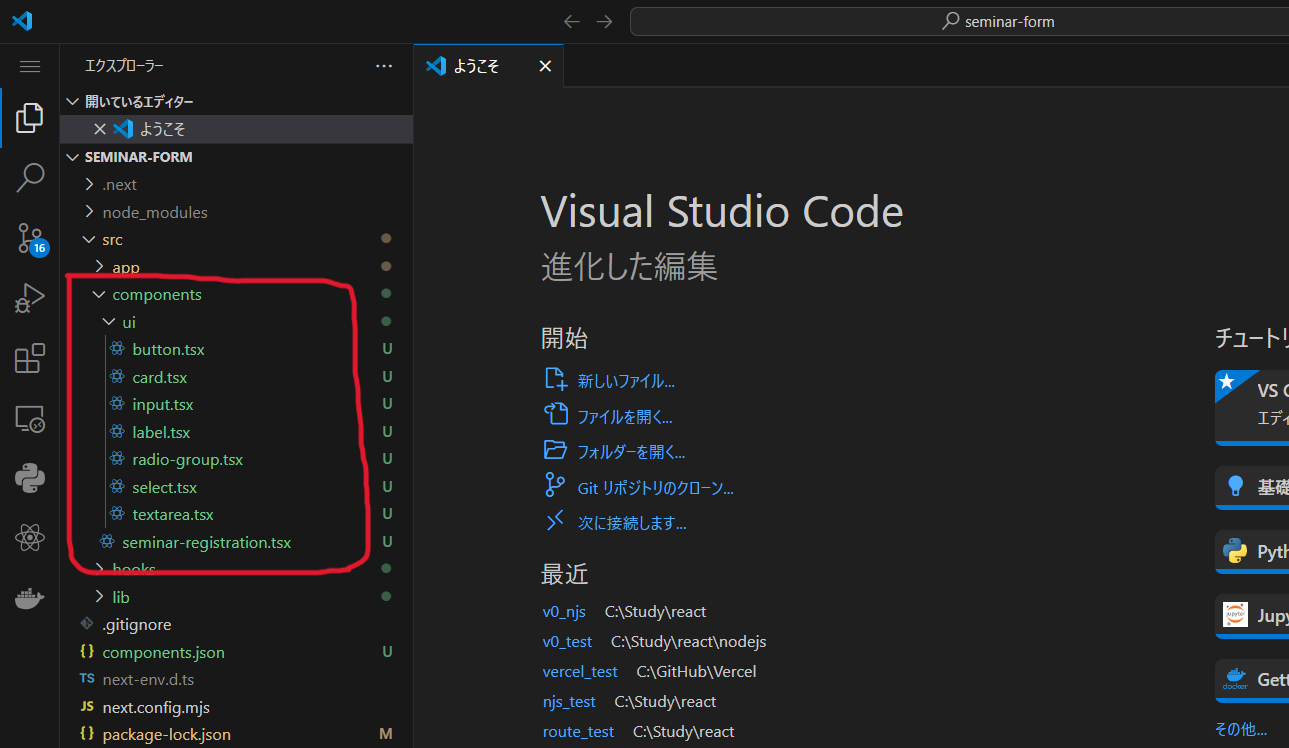
Task: Open the Remote Explorer sidebar icon
Action: (29, 420)
